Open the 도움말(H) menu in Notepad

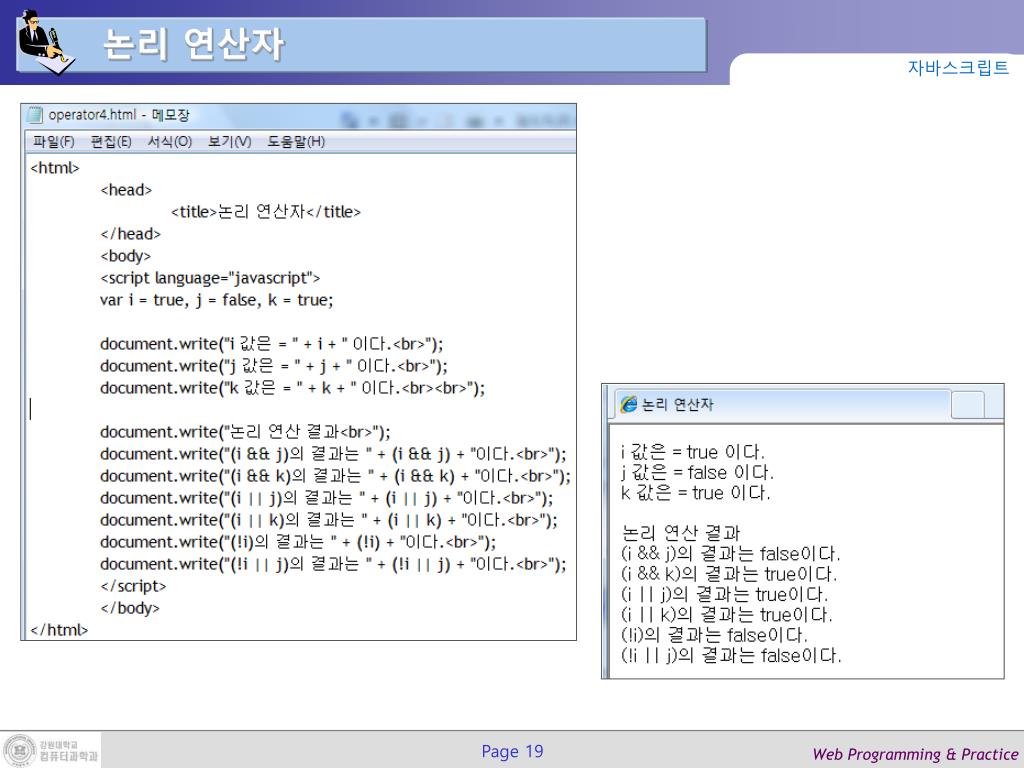point(296,142)
